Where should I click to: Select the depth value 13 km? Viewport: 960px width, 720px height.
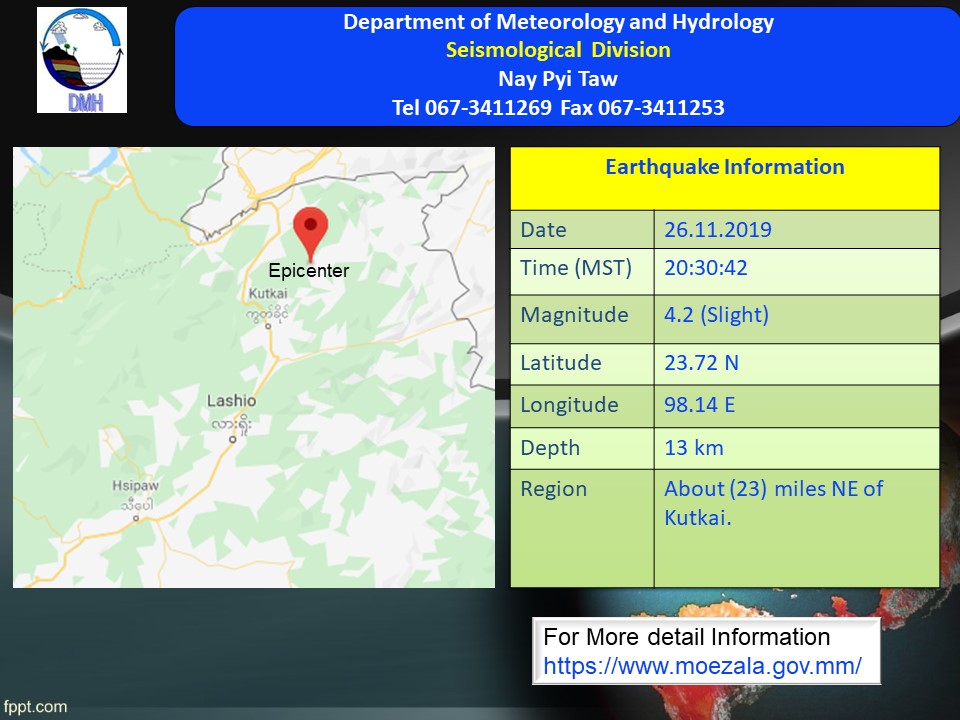pos(694,448)
